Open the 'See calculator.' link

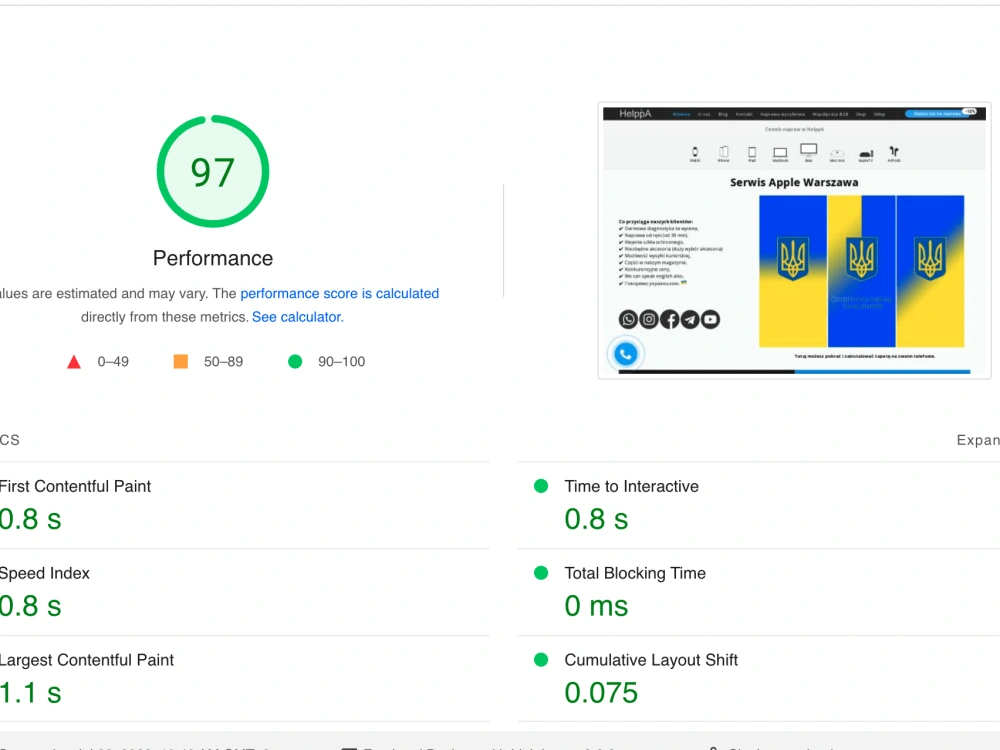click(298, 317)
